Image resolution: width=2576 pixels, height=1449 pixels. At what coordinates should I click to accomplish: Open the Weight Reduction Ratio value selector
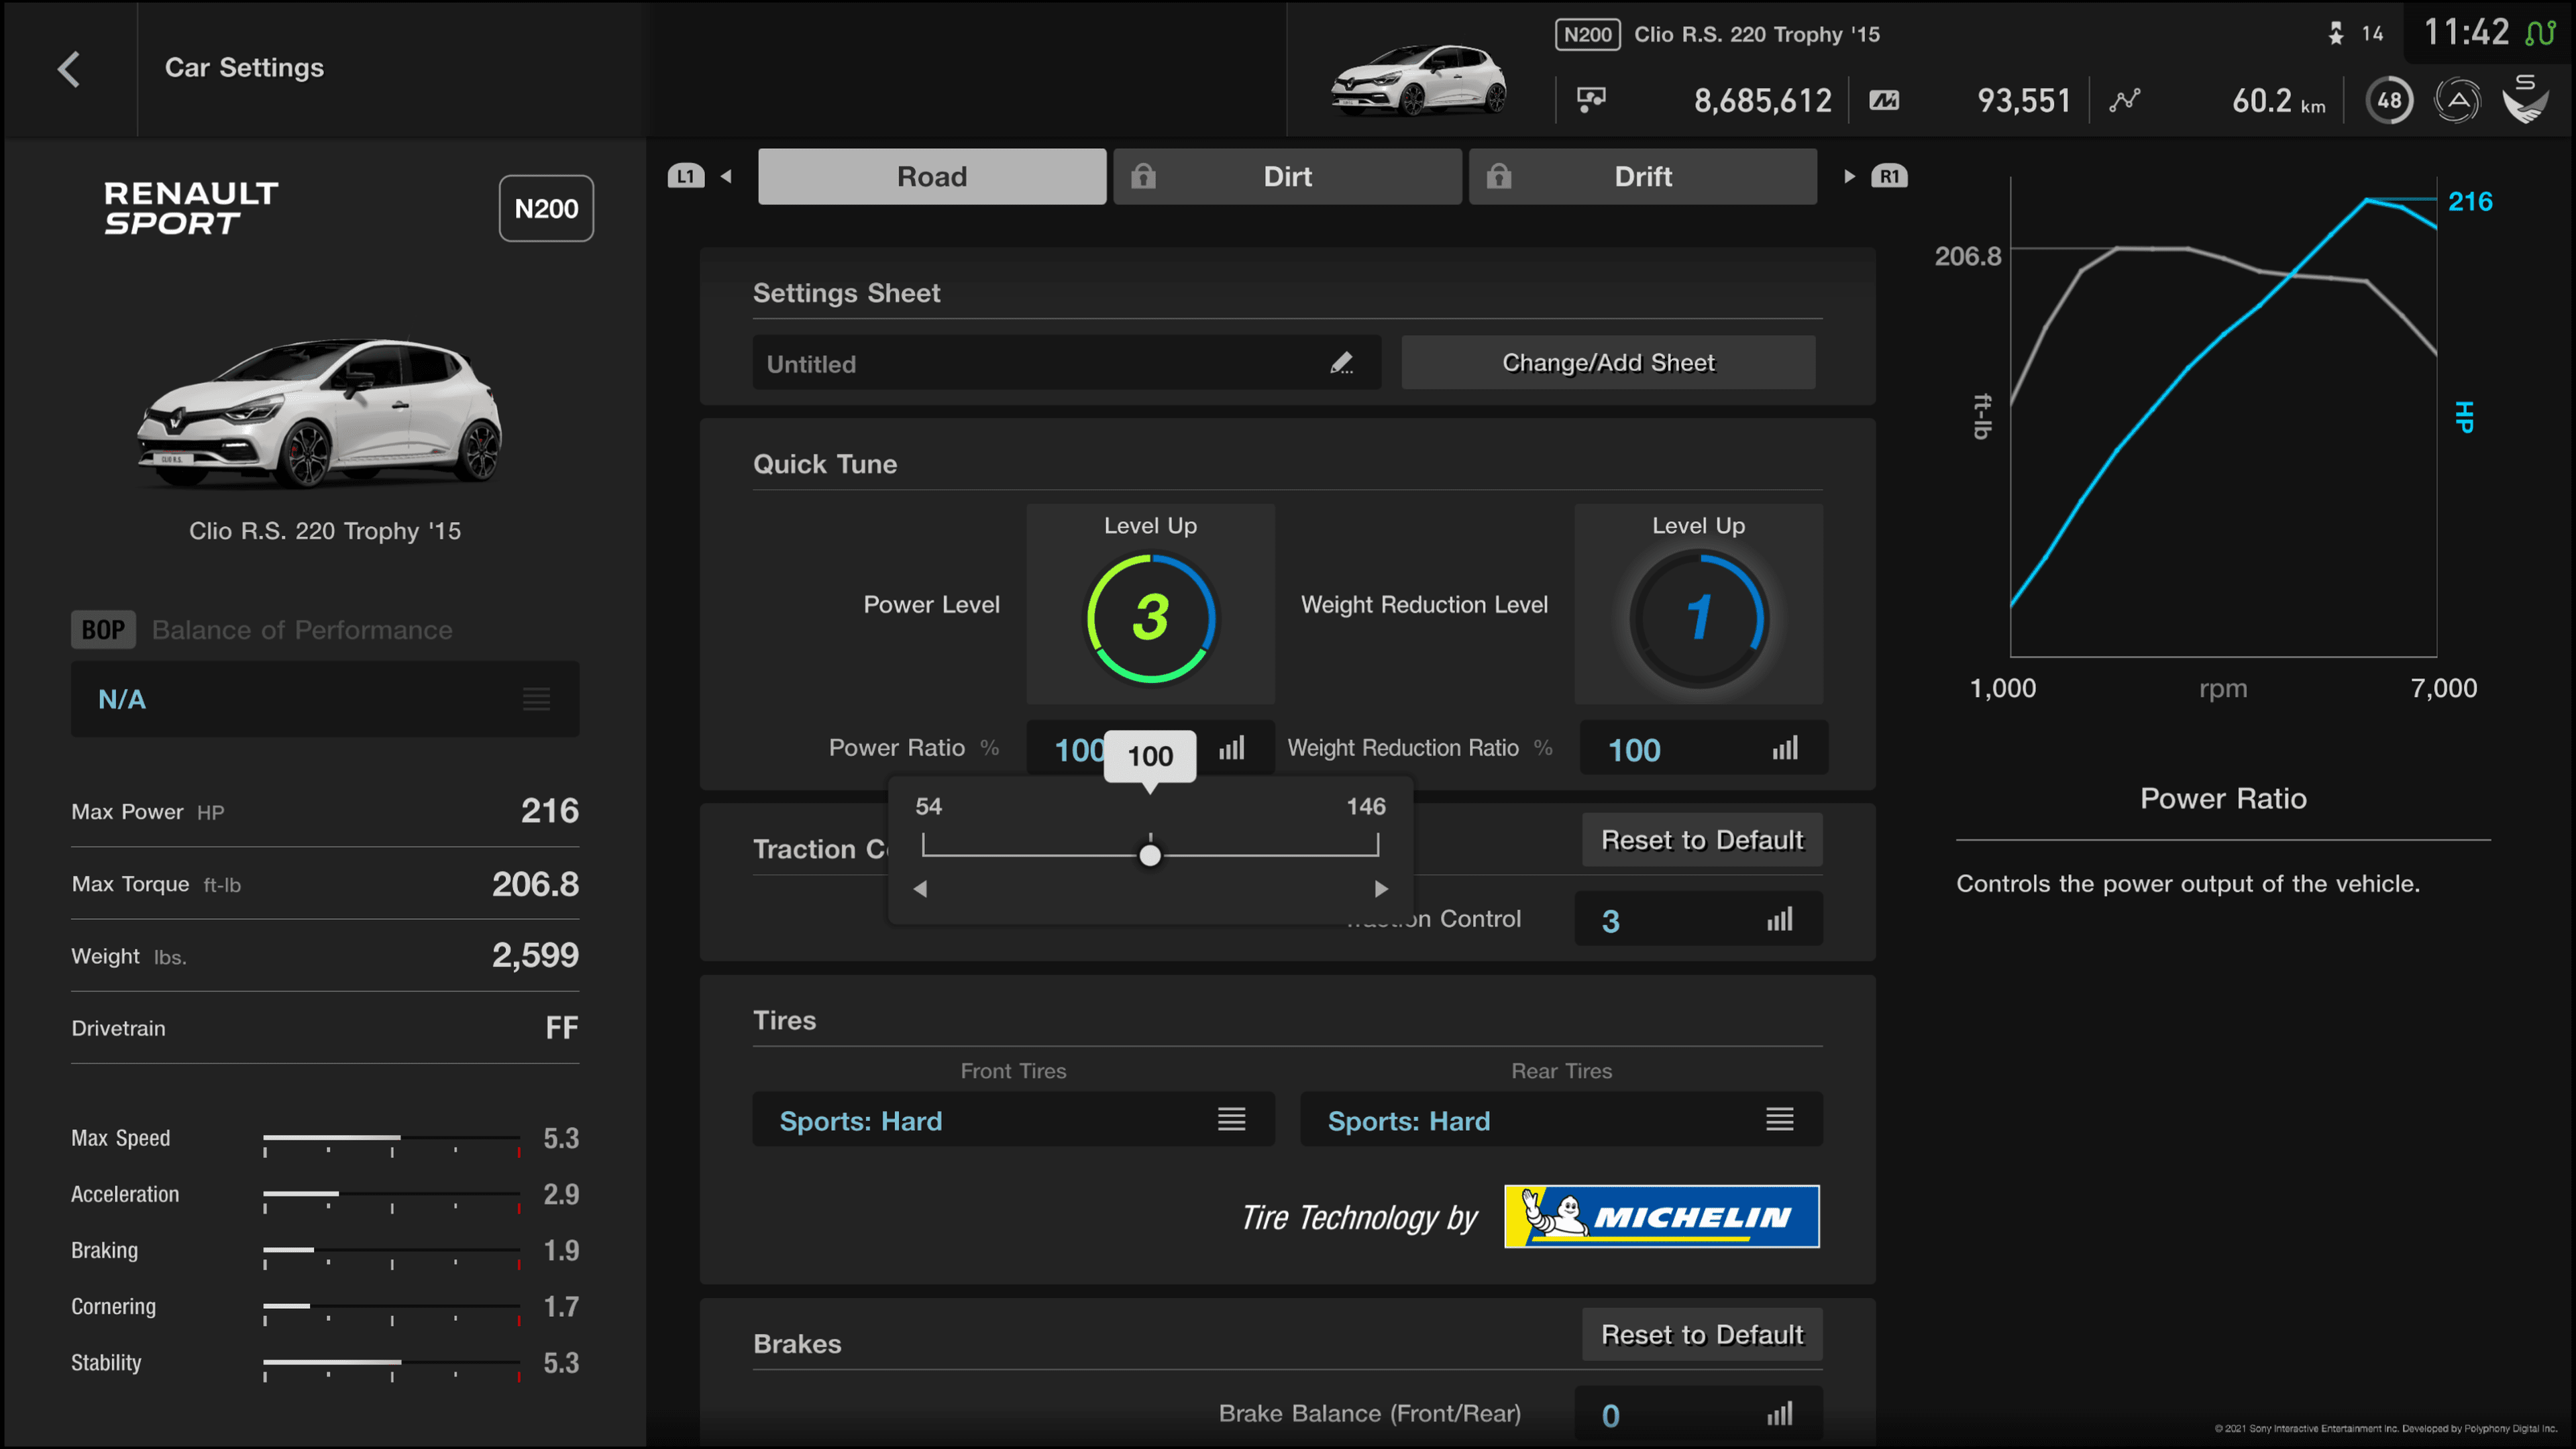pos(1704,748)
